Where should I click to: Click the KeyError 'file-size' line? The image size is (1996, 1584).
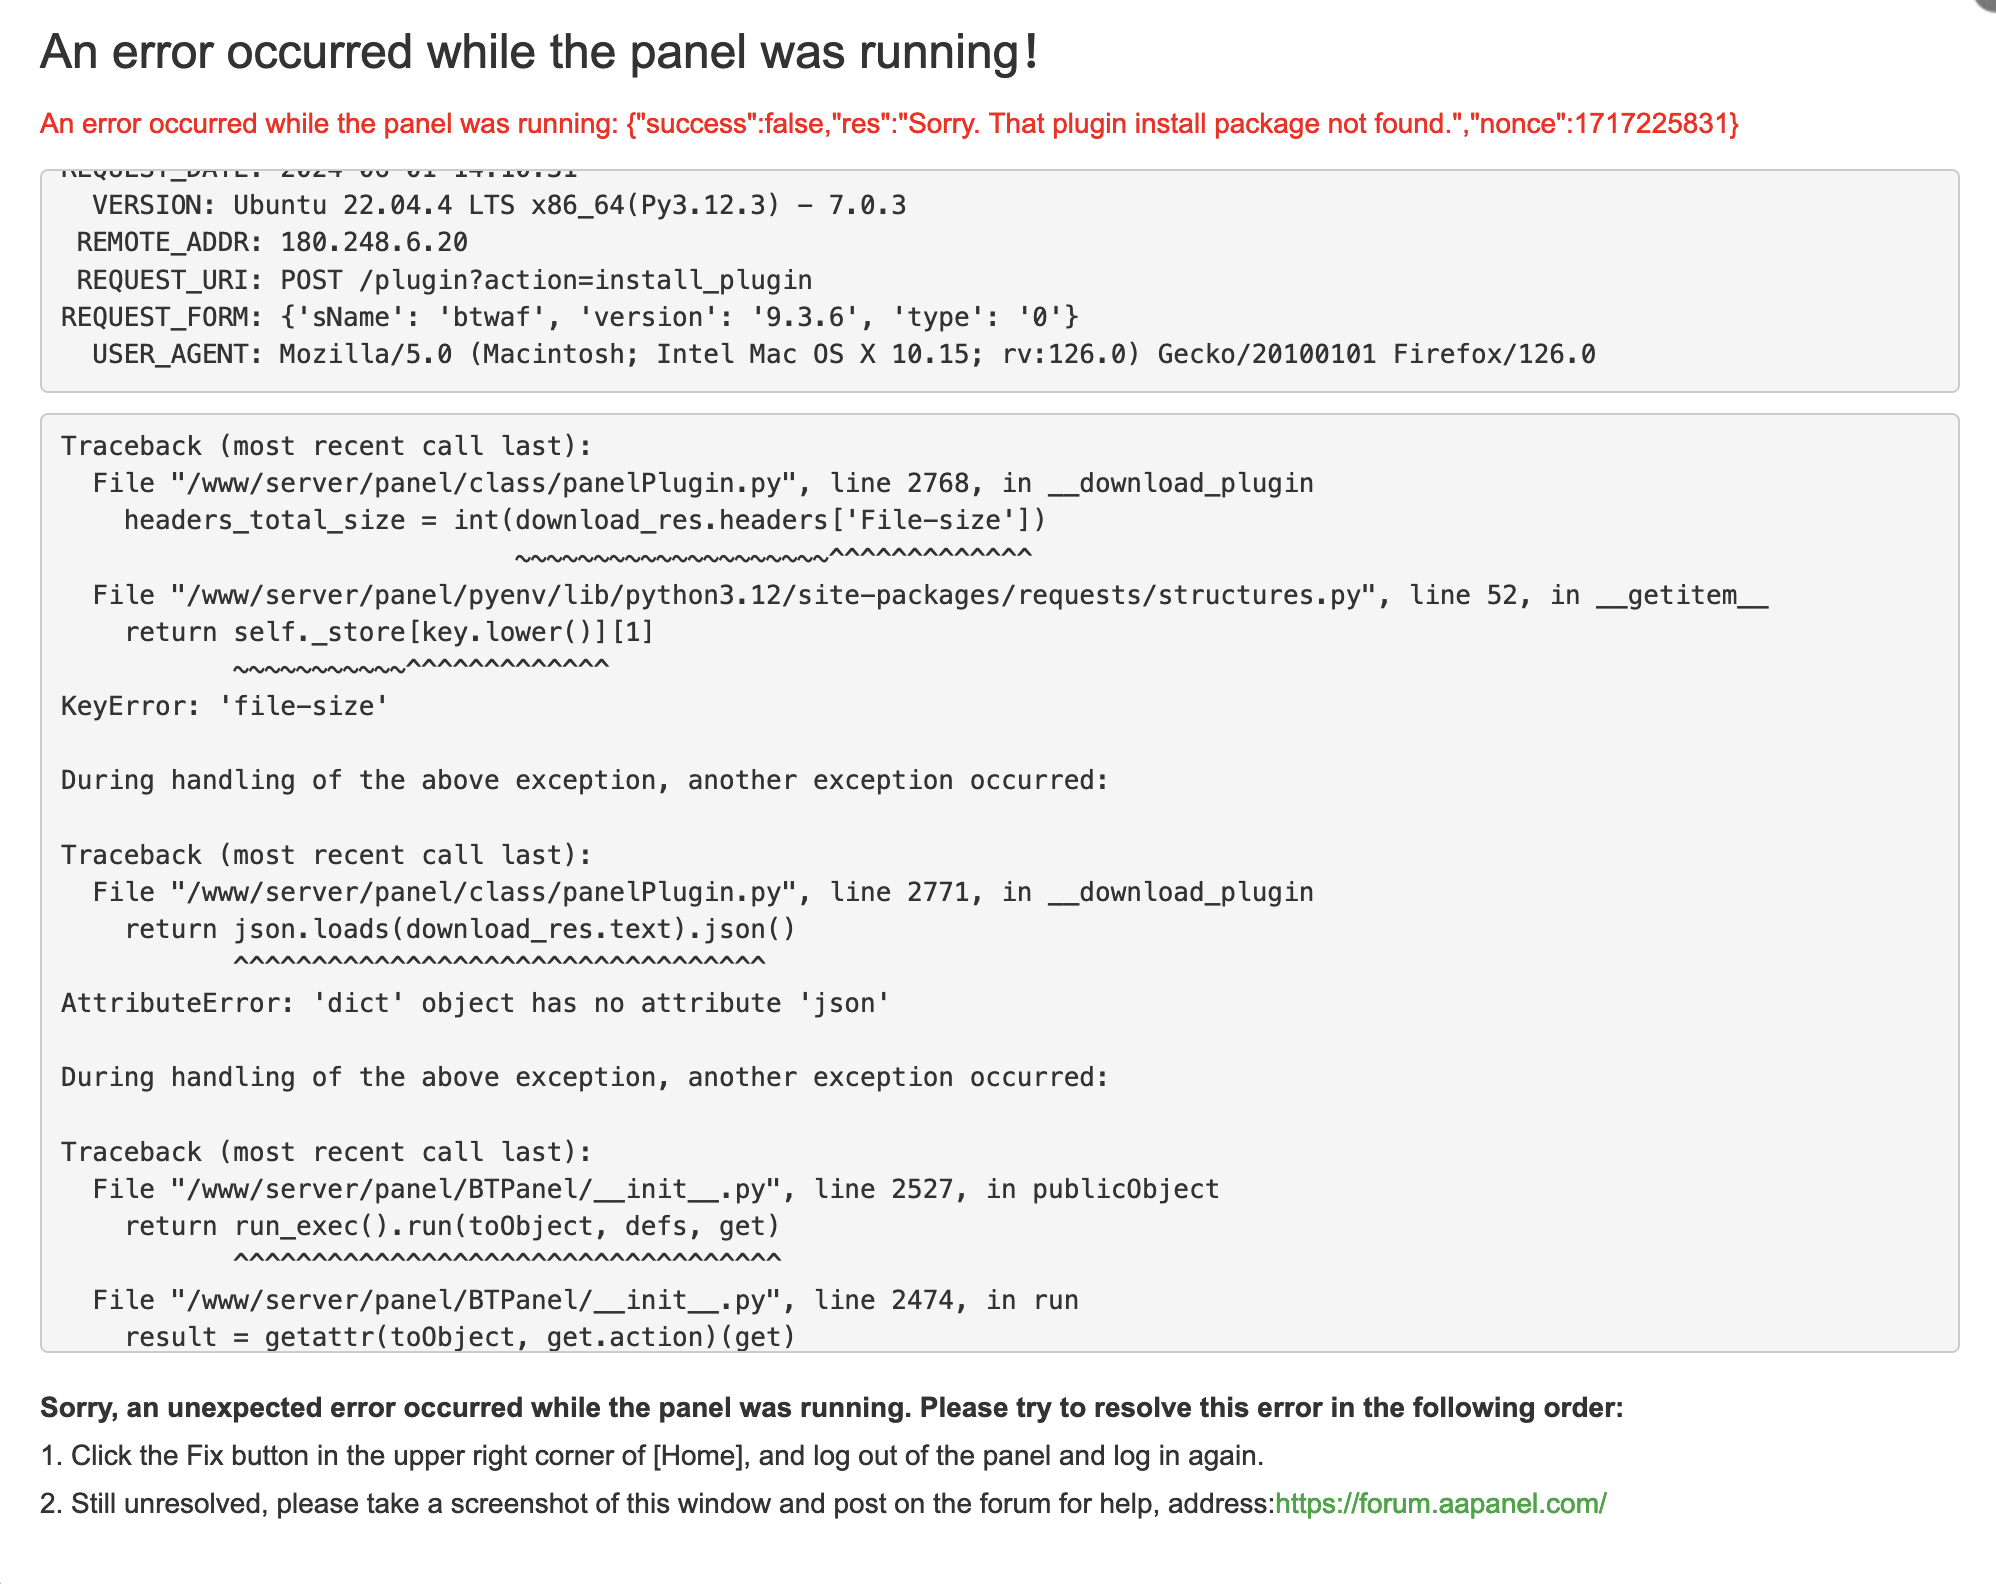tap(224, 707)
